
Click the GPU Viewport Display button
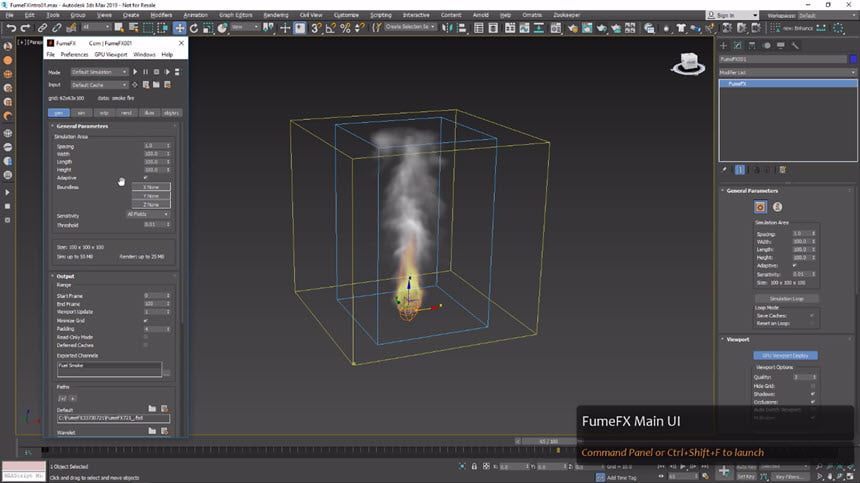(x=785, y=355)
